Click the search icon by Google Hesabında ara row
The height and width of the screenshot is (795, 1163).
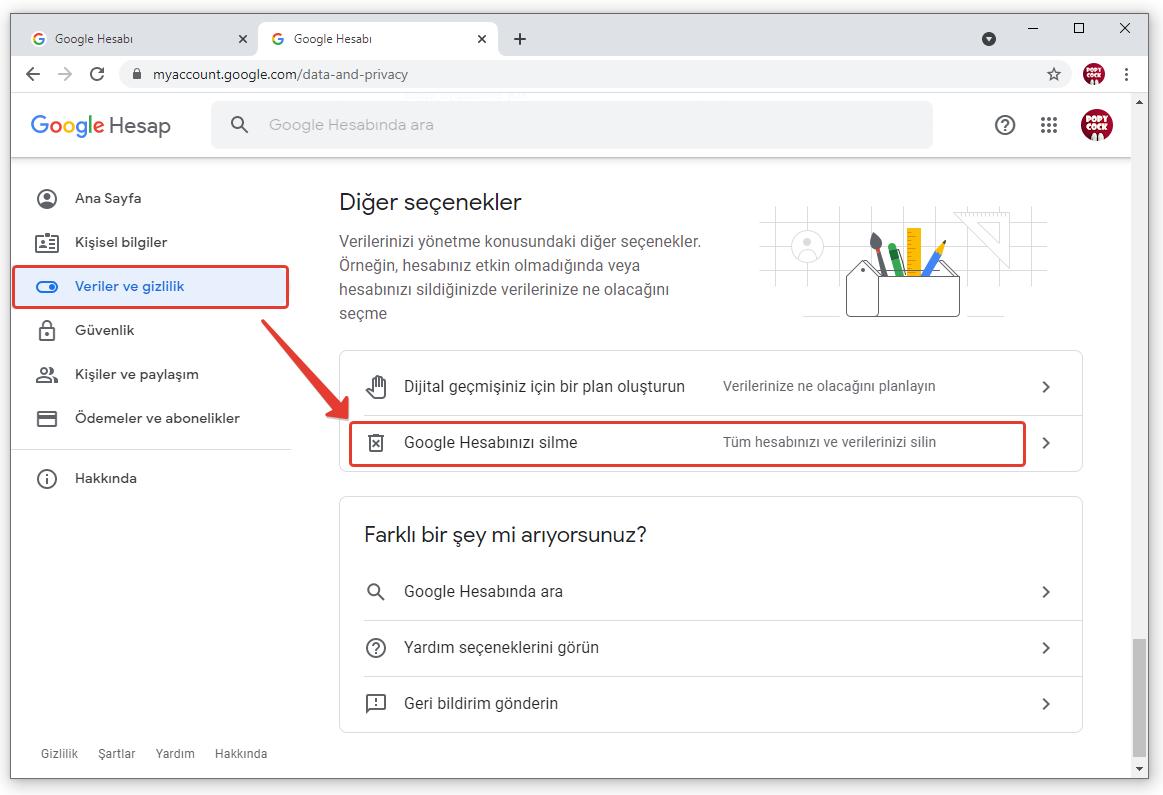click(x=376, y=592)
